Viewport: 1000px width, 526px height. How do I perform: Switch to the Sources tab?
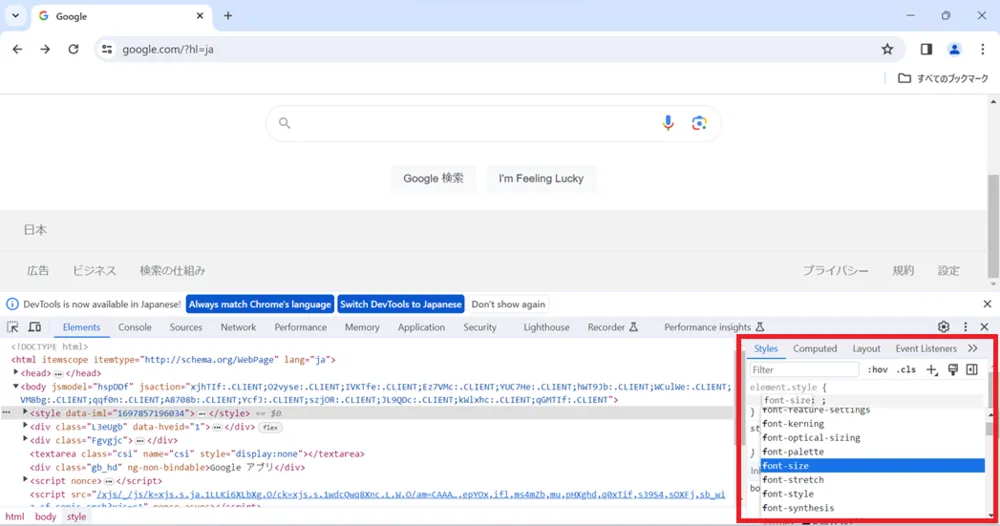point(186,327)
